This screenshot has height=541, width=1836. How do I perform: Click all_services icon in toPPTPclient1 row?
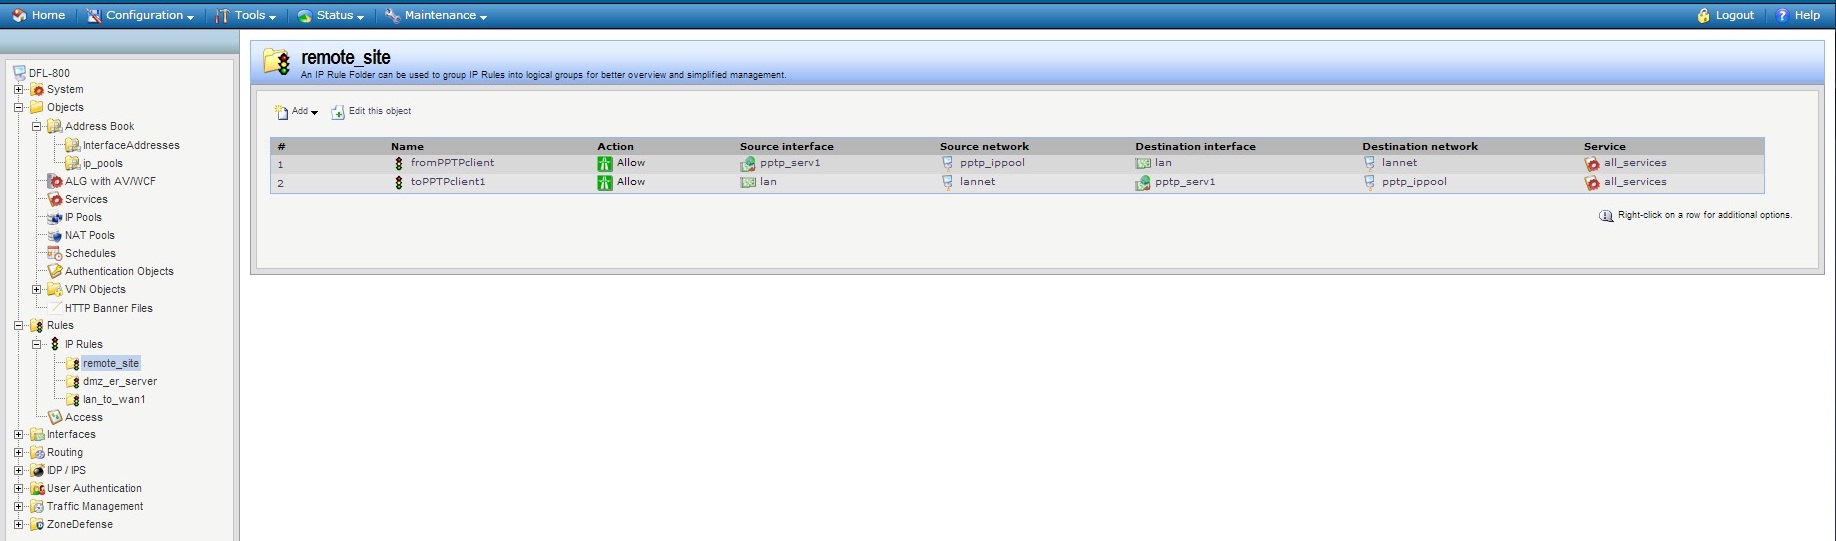(1592, 183)
